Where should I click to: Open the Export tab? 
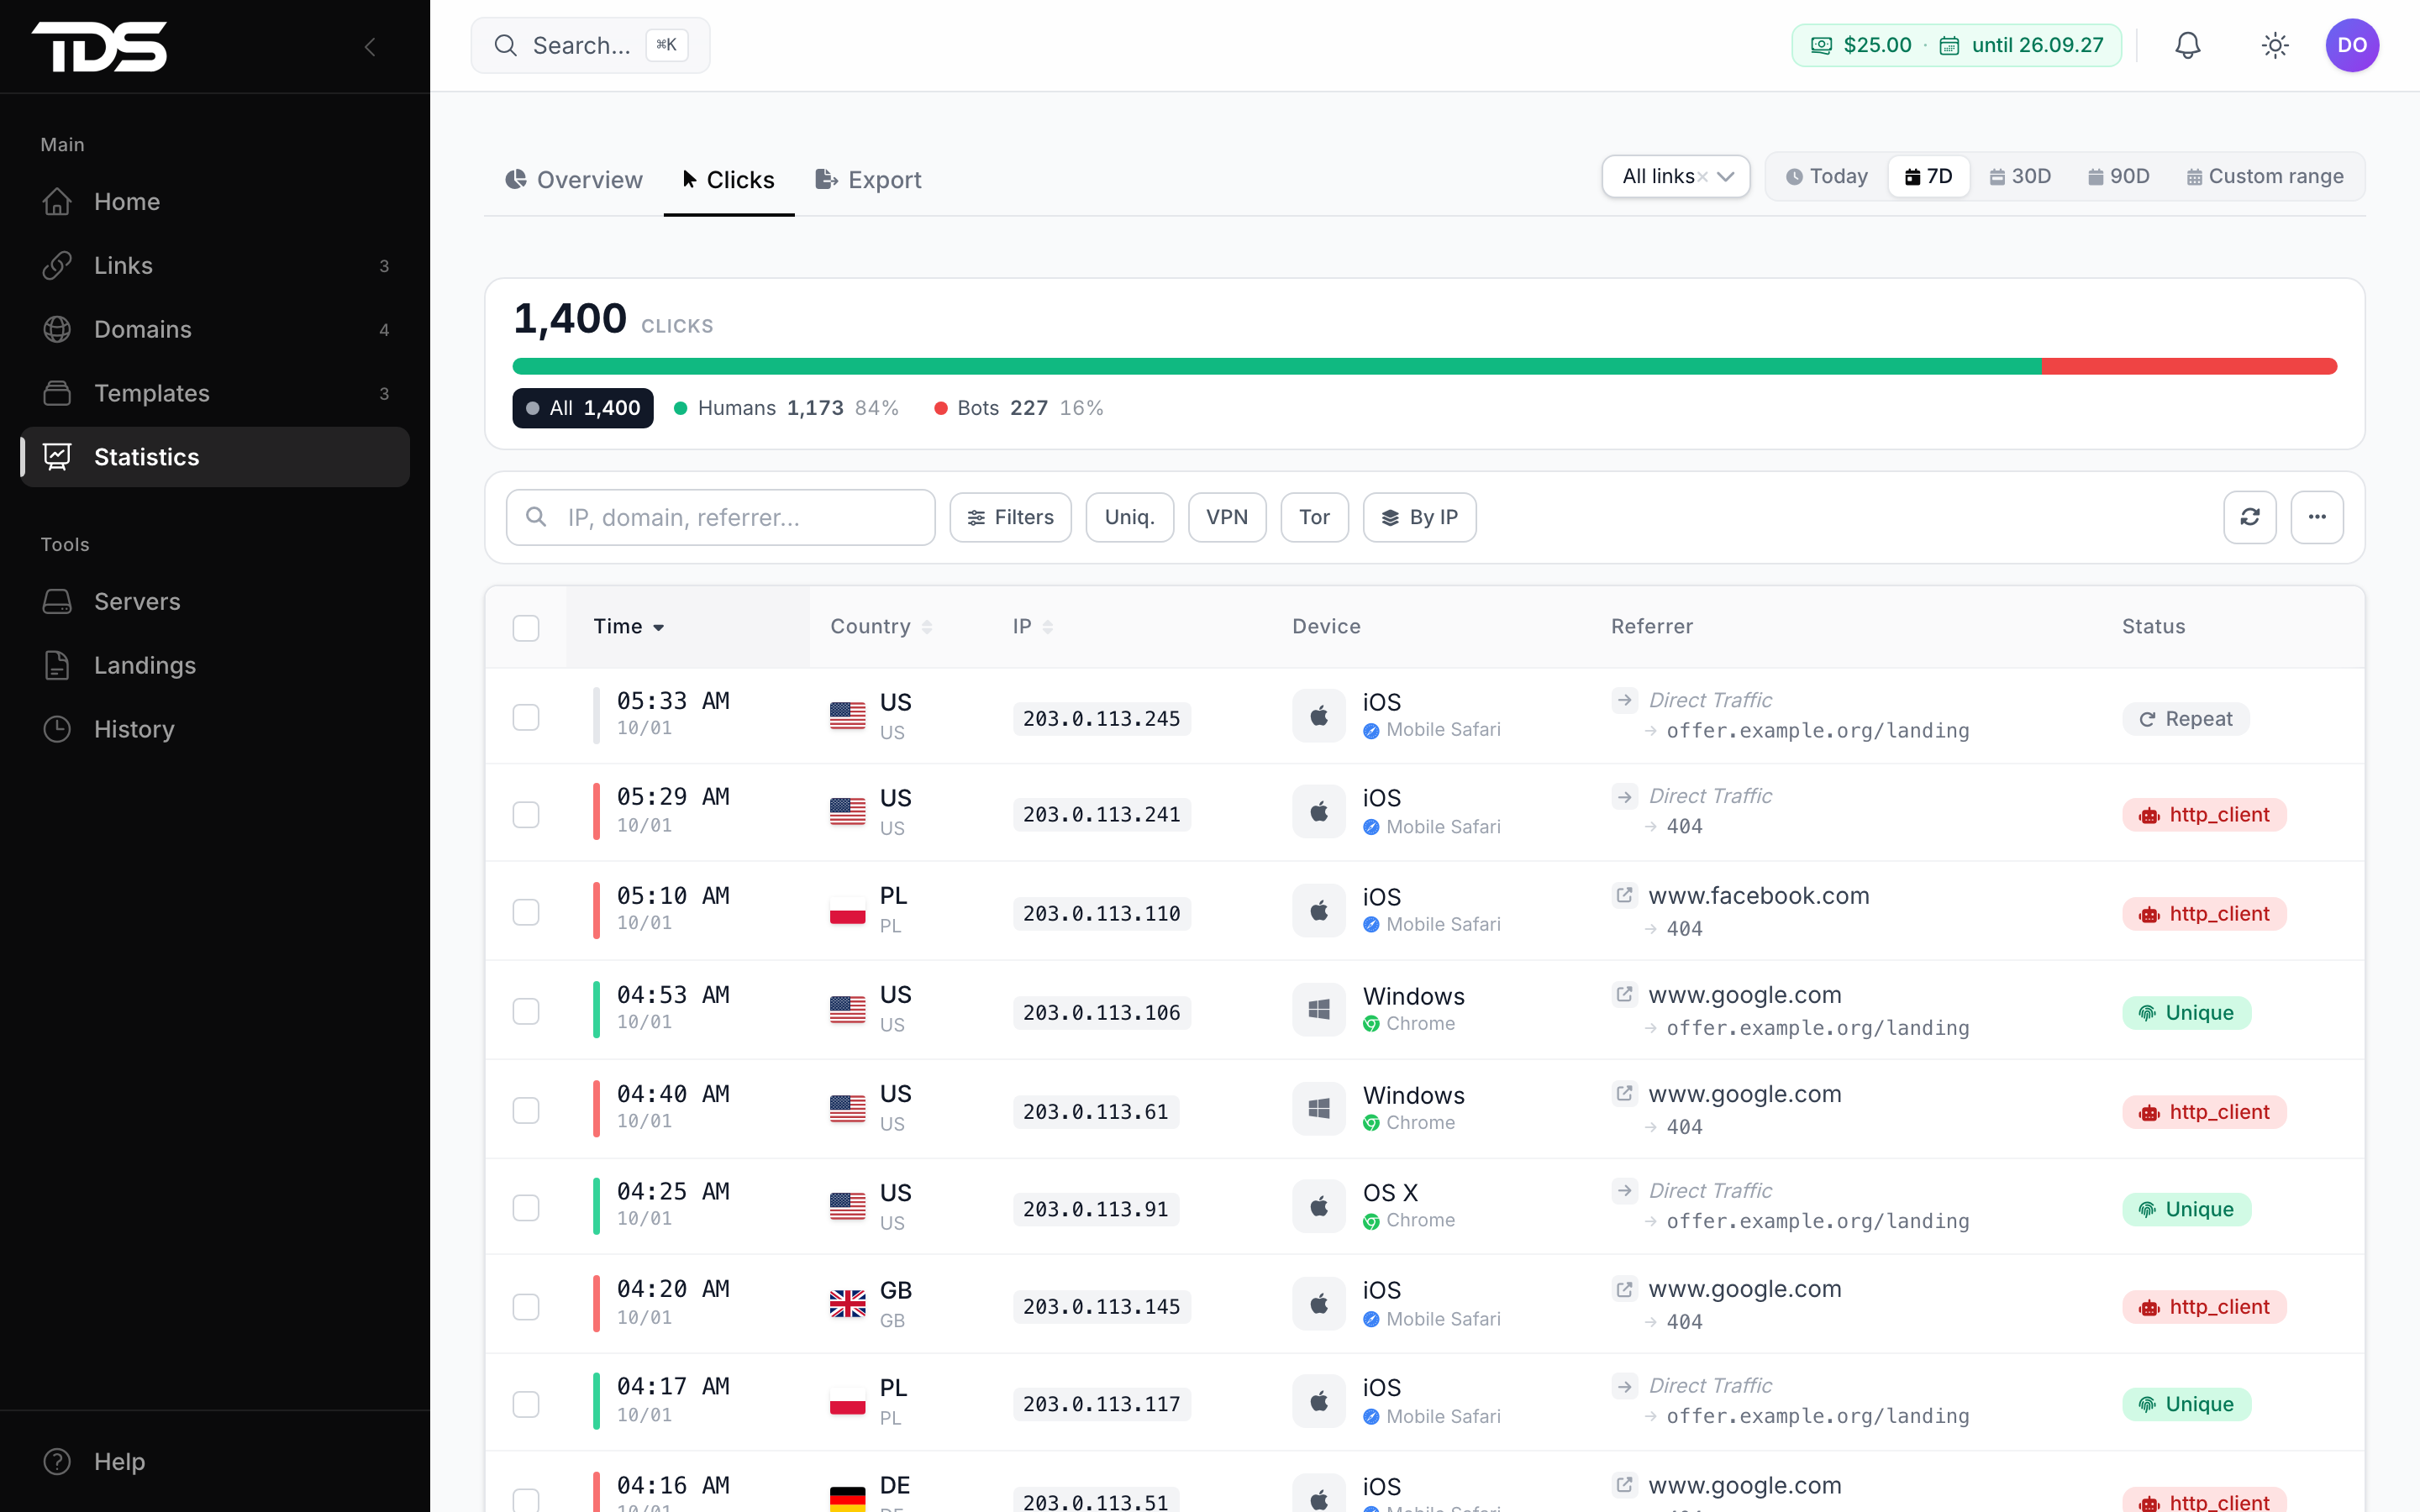click(x=868, y=180)
